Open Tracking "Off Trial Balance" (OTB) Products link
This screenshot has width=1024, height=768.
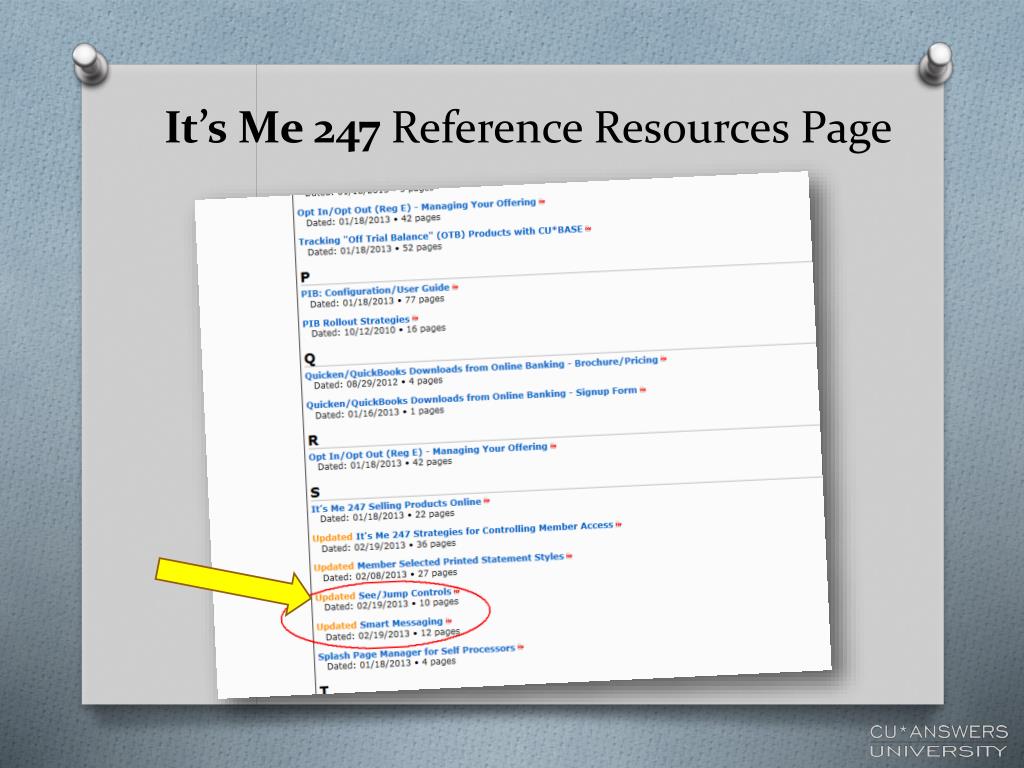point(441,235)
